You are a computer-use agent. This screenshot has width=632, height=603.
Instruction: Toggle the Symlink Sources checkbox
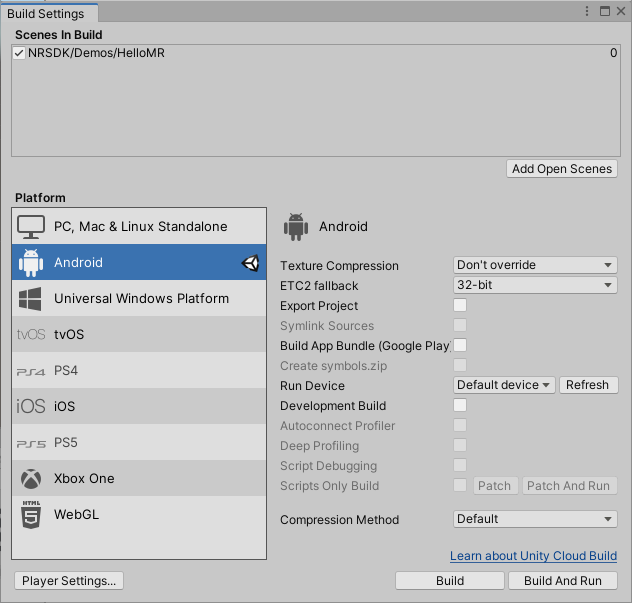(460, 325)
